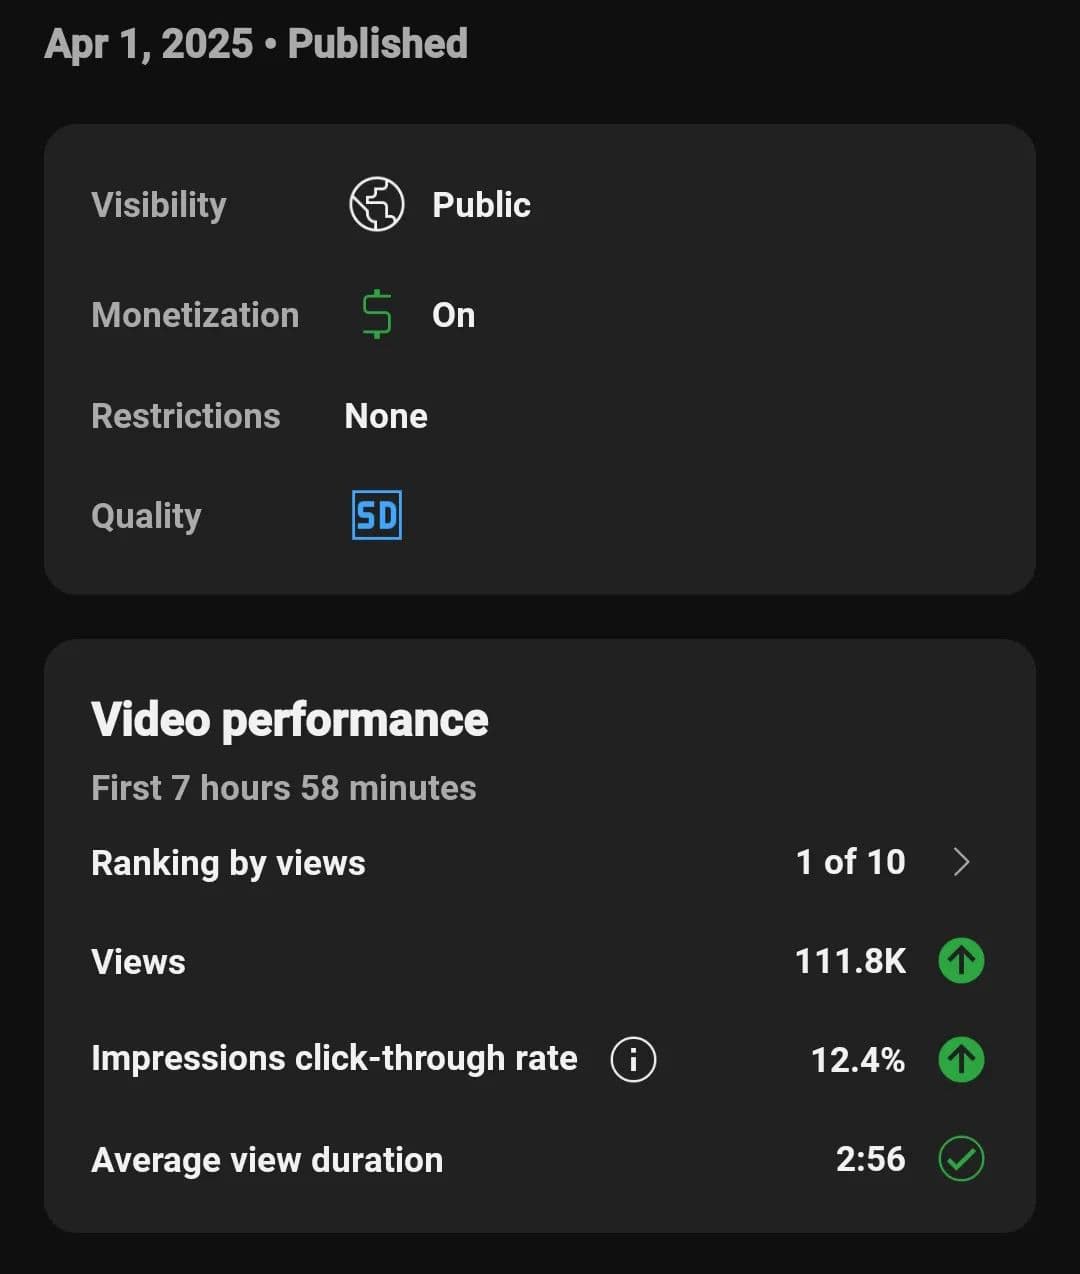Open the Video performance section header
The image size is (1080, 1274).
click(289, 718)
